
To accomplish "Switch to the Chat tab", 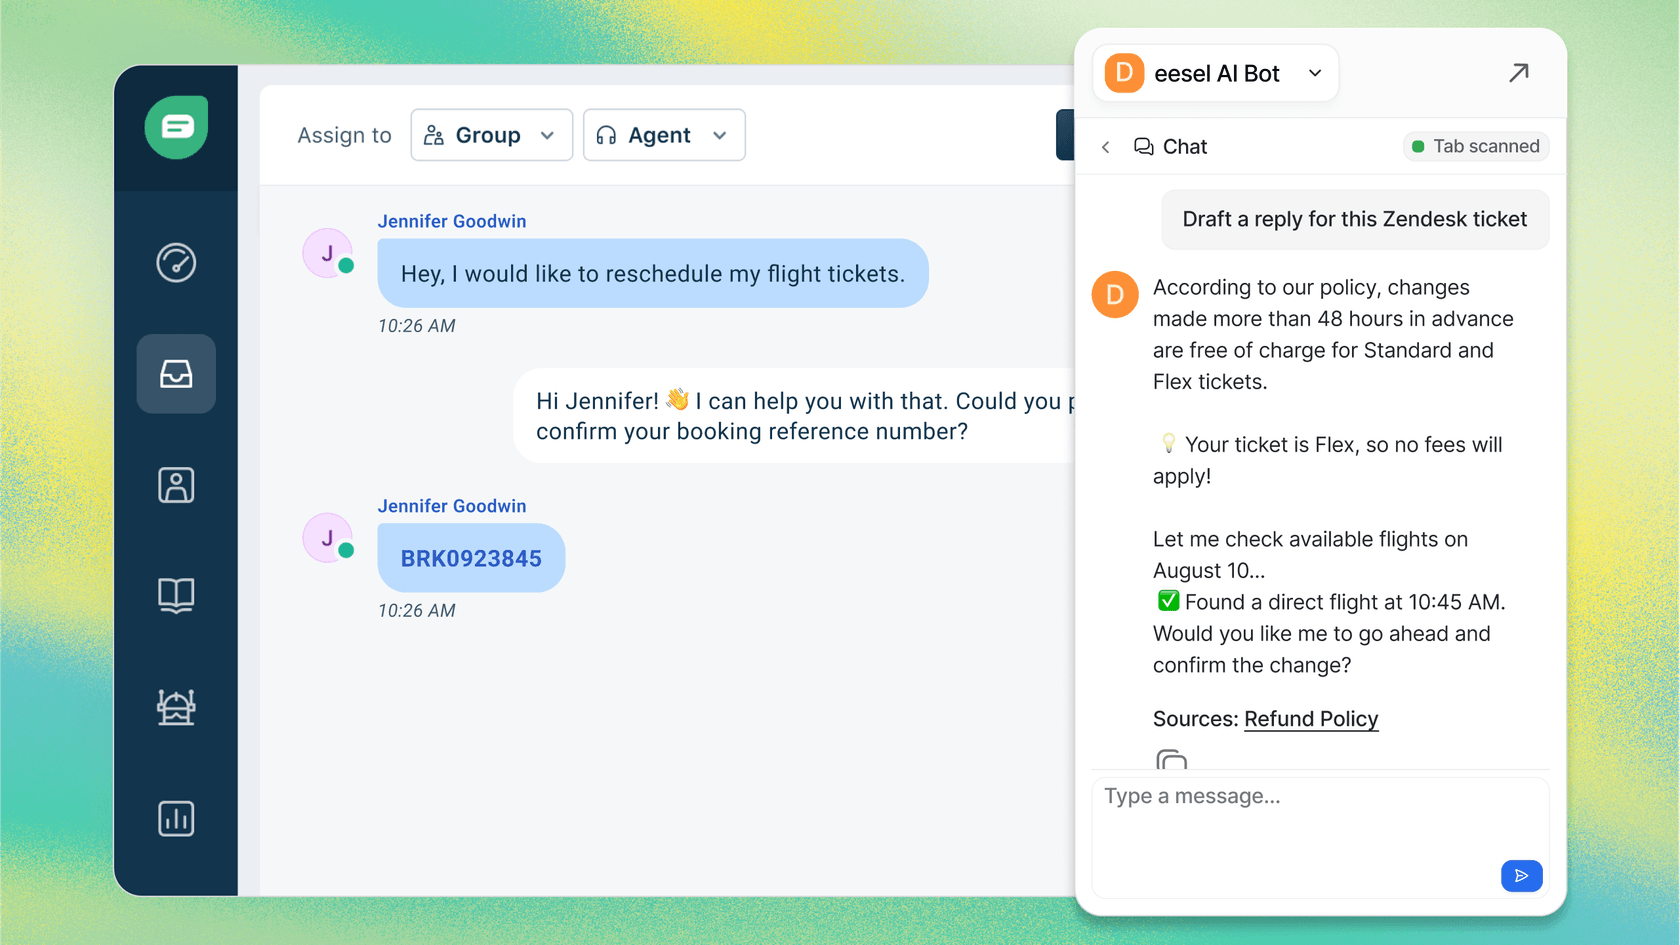I will [x=1171, y=146].
